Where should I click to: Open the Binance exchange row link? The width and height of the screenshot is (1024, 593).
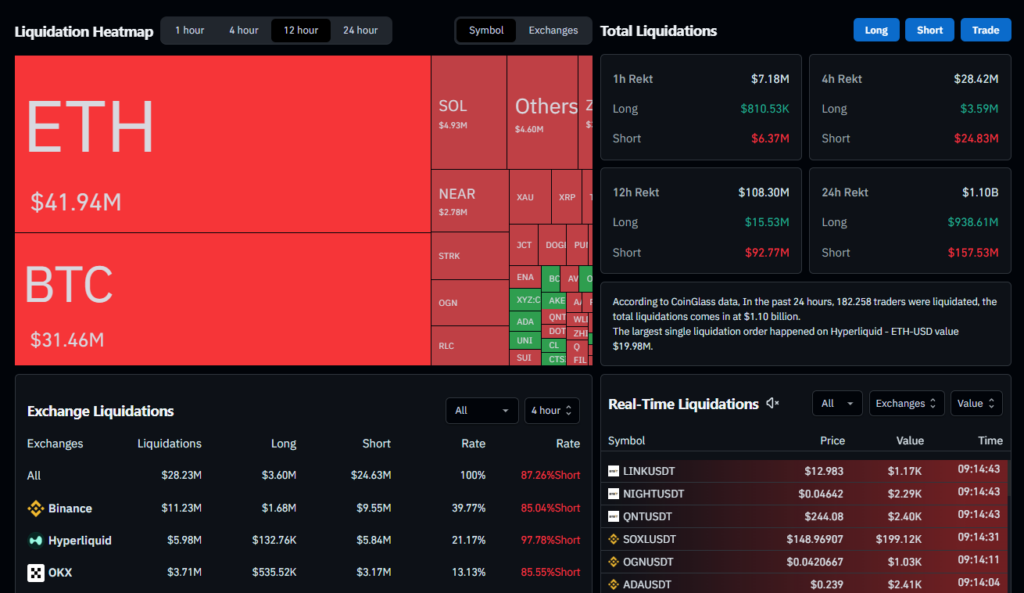70,508
